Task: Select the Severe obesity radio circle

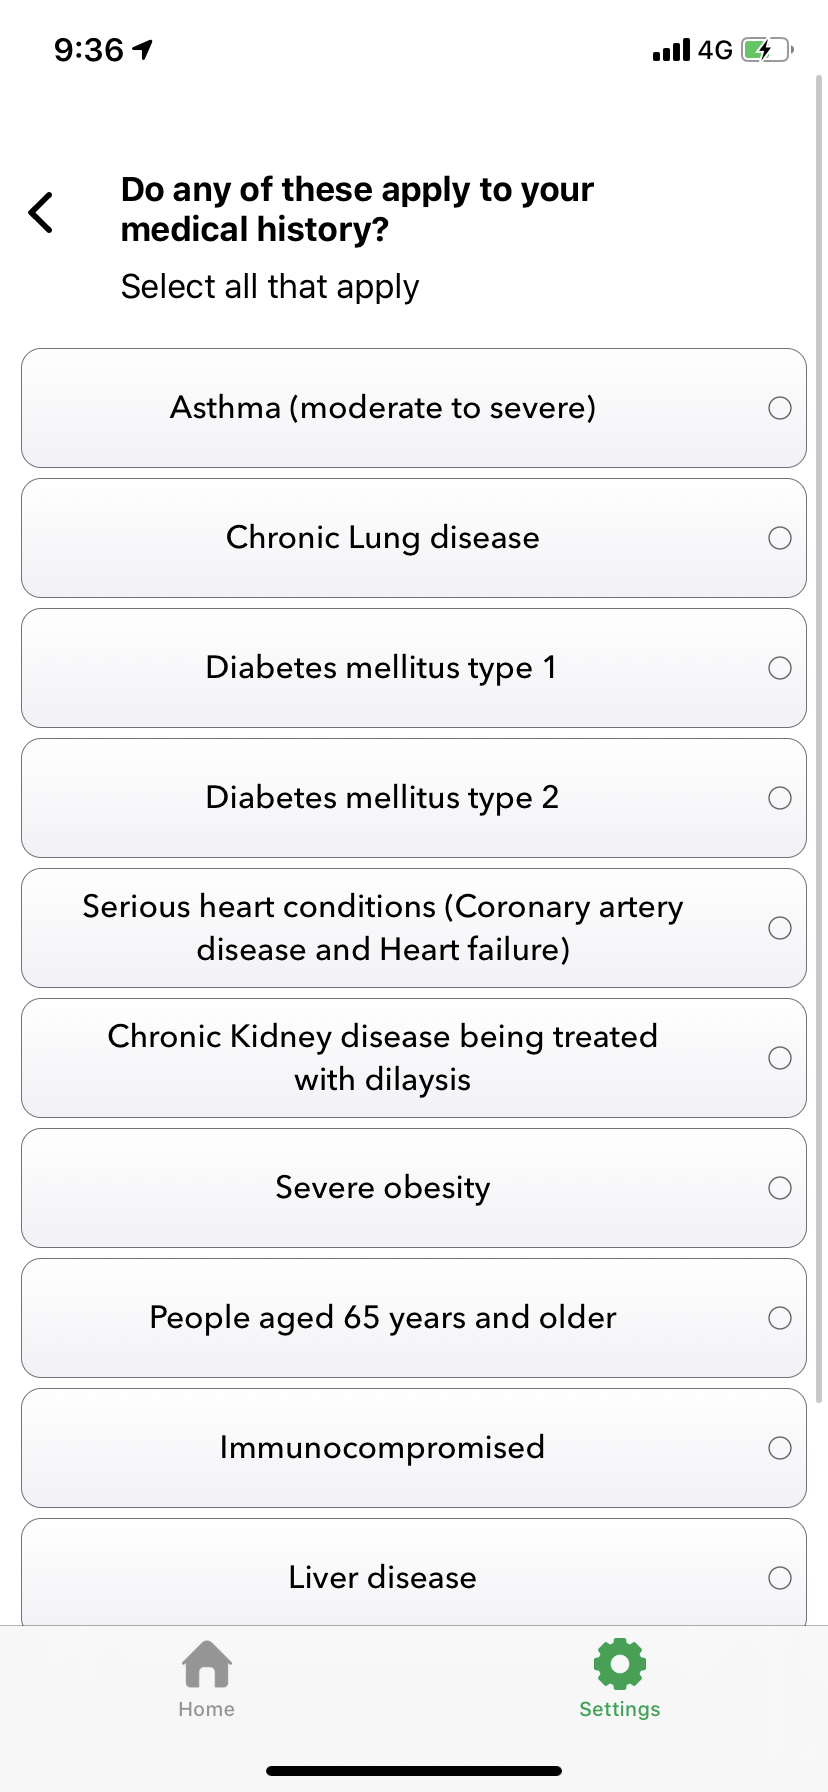Action: pyautogui.click(x=780, y=1188)
